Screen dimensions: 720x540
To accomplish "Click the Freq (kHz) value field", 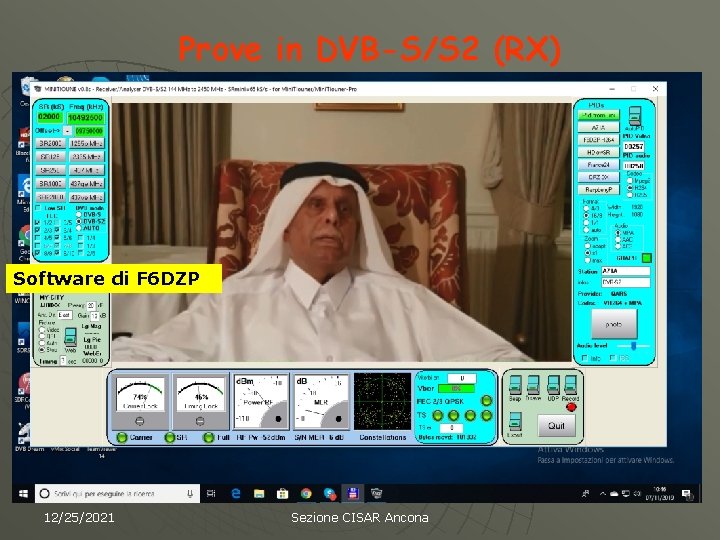I will pyautogui.click(x=86, y=118).
